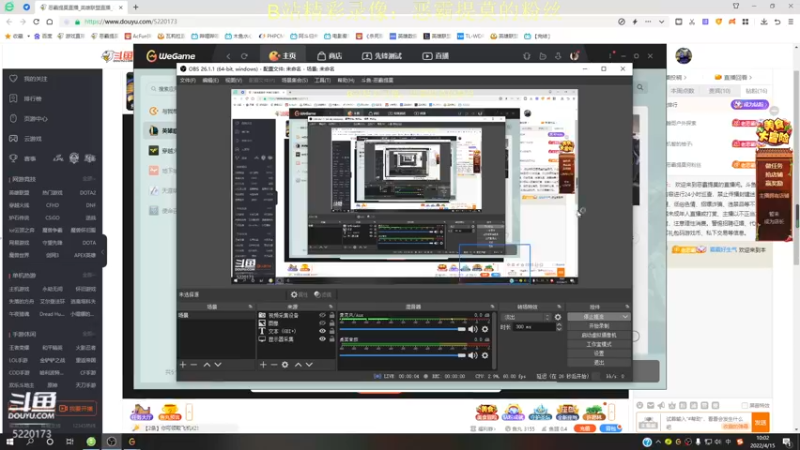Refresh the WeGame page
Viewport: 800px width, 450px height.
pos(244,56)
